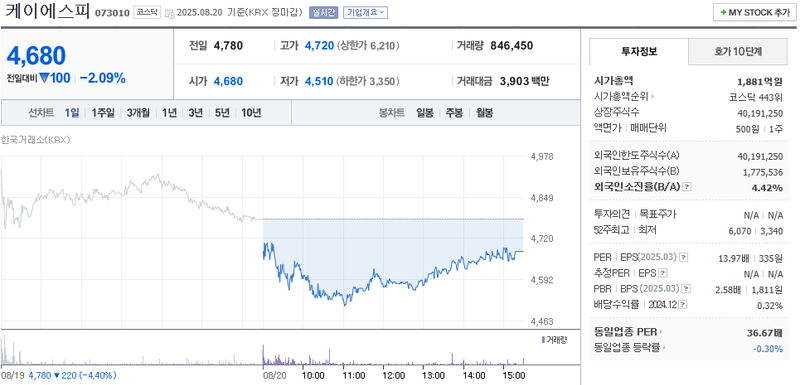
Task: Switch to the 호가10단계 tab
Action: pyautogui.click(x=738, y=51)
